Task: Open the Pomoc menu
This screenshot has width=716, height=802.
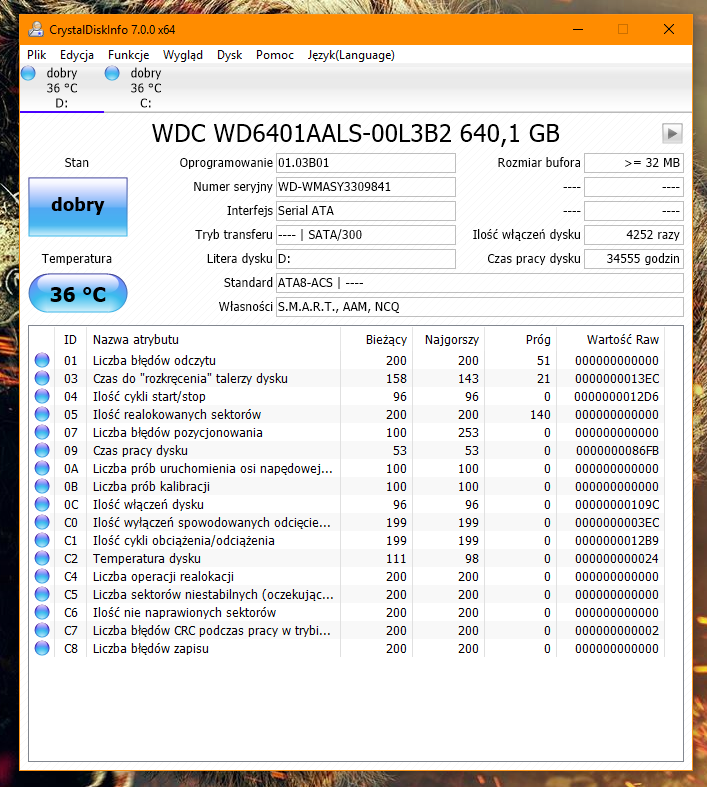Action: [275, 55]
